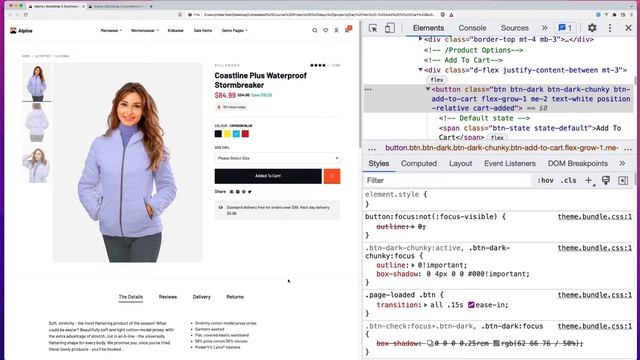The image size is (640, 360).
Task: Click the Styles Filter input field
Action: pos(447,180)
